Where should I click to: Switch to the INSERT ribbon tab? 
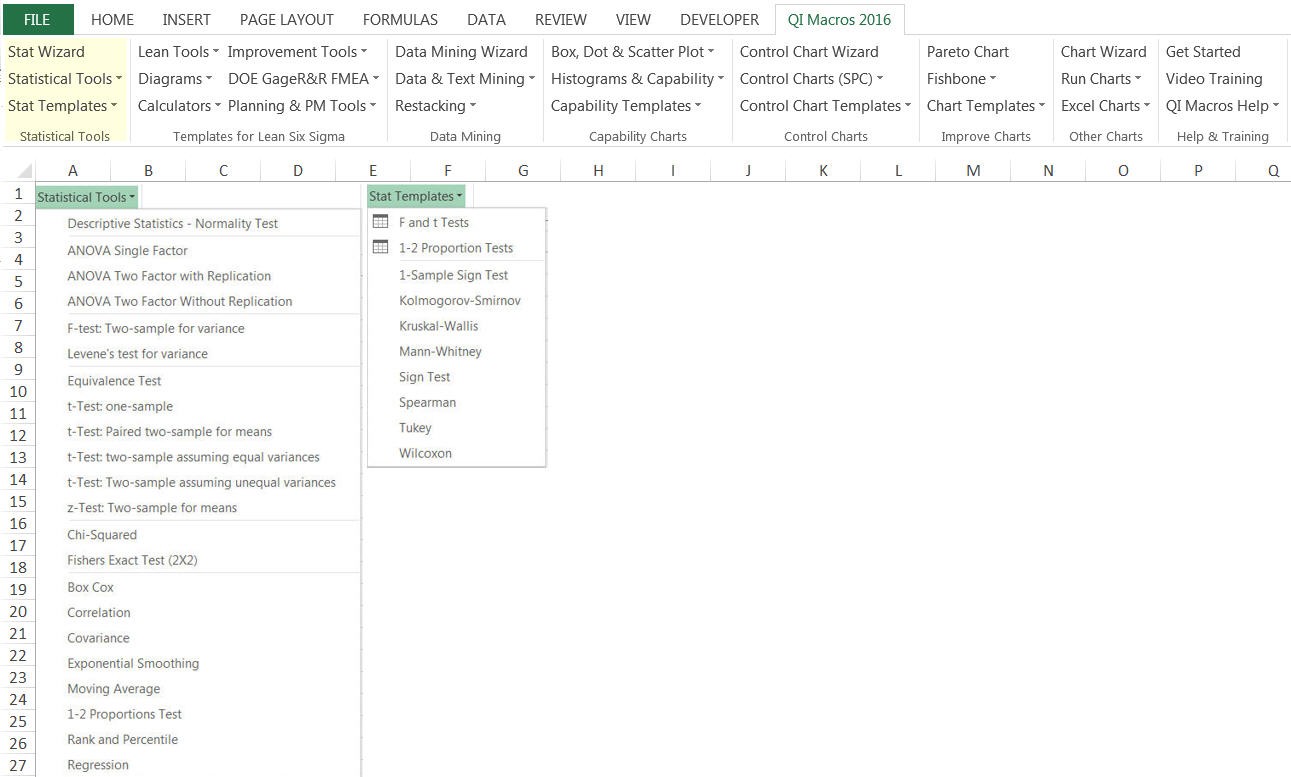tap(187, 19)
